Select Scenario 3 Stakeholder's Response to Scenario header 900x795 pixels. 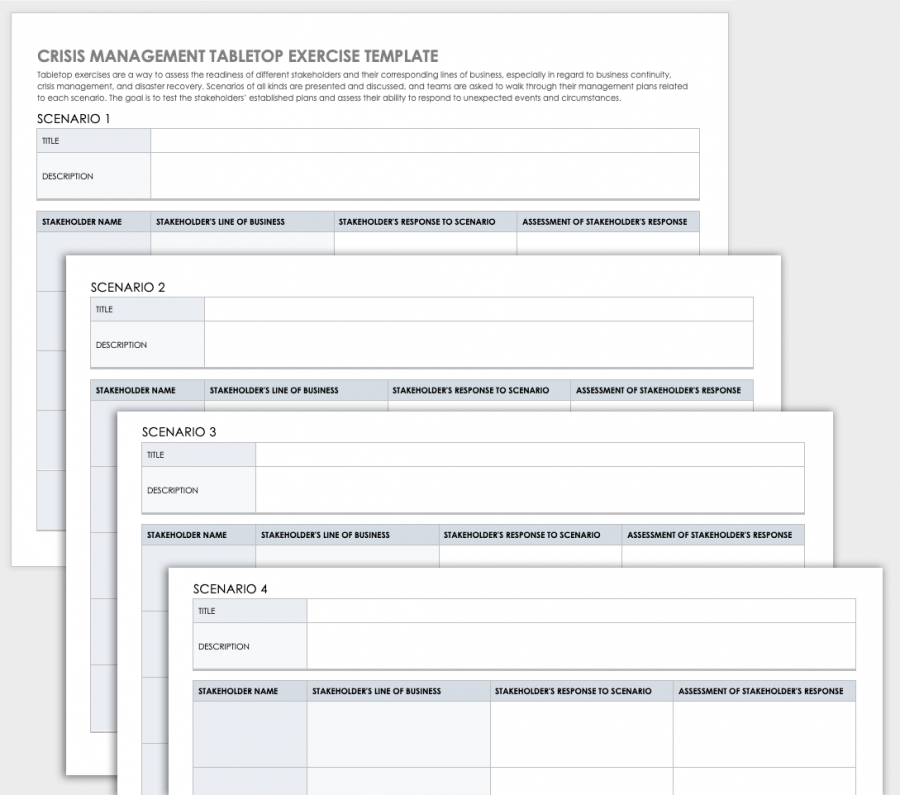(x=522, y=535)
